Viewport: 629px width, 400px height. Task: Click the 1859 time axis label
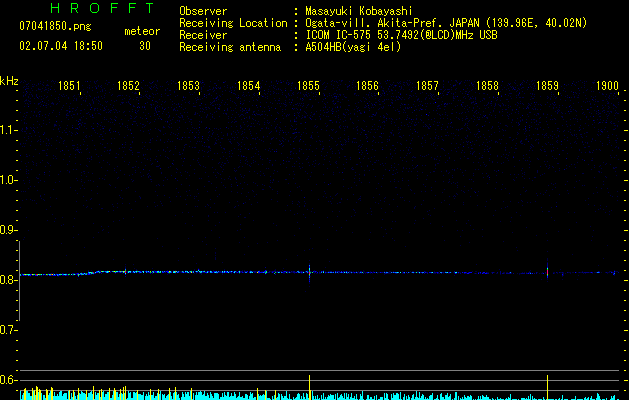pyautogui.click(x=547, y=86)
